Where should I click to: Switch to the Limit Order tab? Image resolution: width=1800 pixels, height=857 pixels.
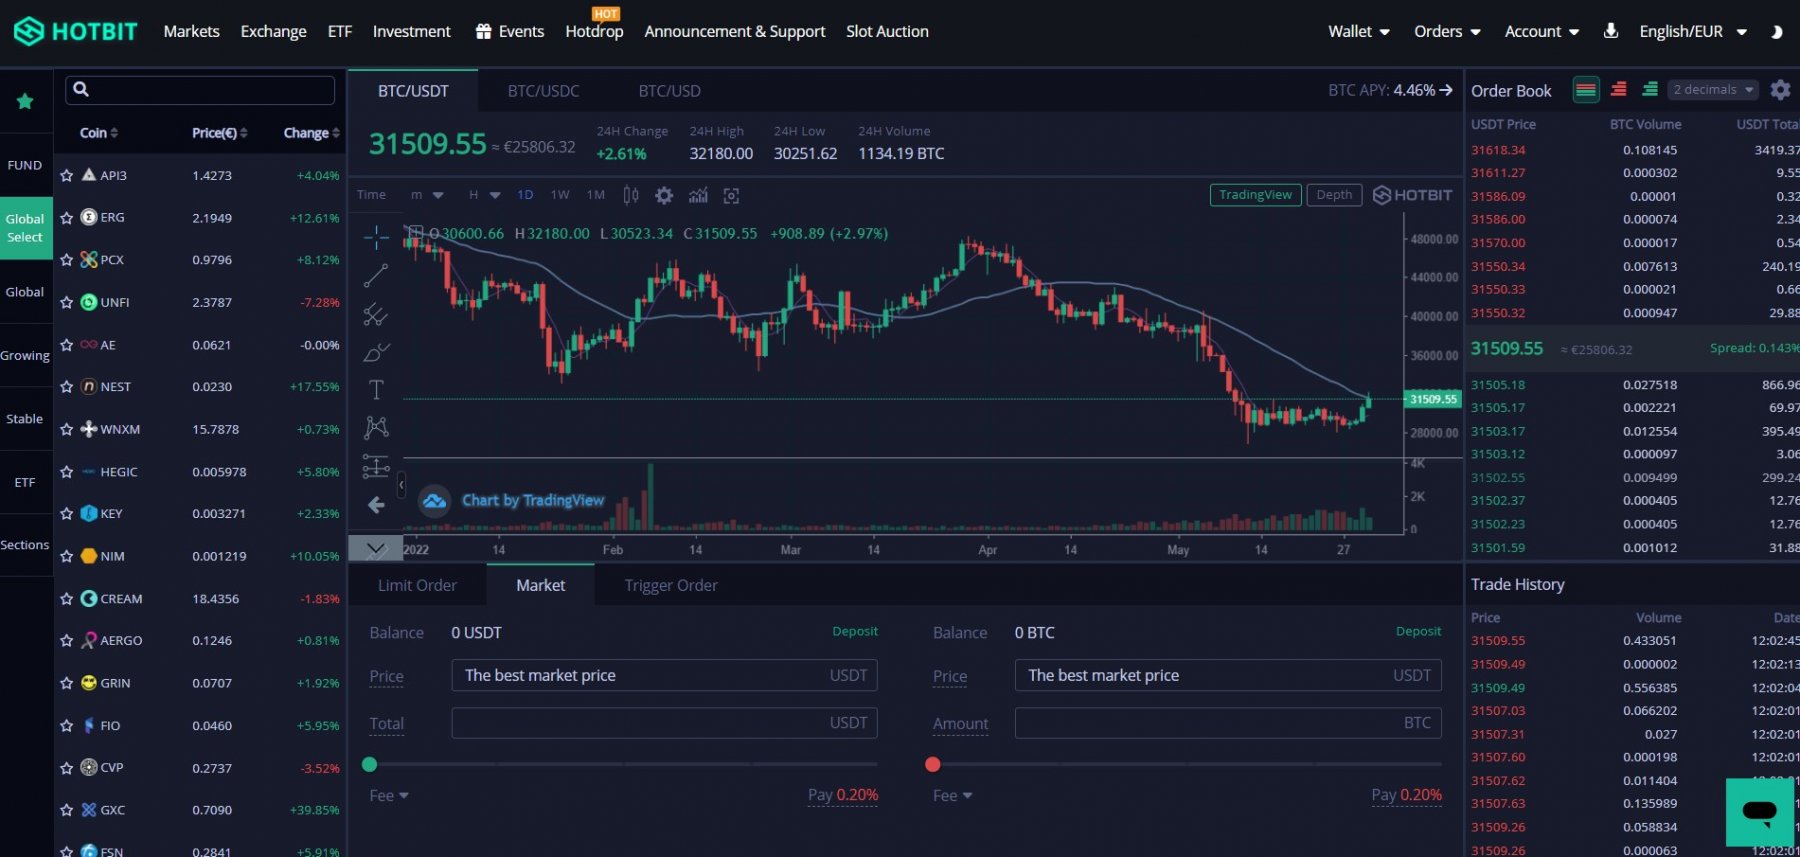(417, 585)
